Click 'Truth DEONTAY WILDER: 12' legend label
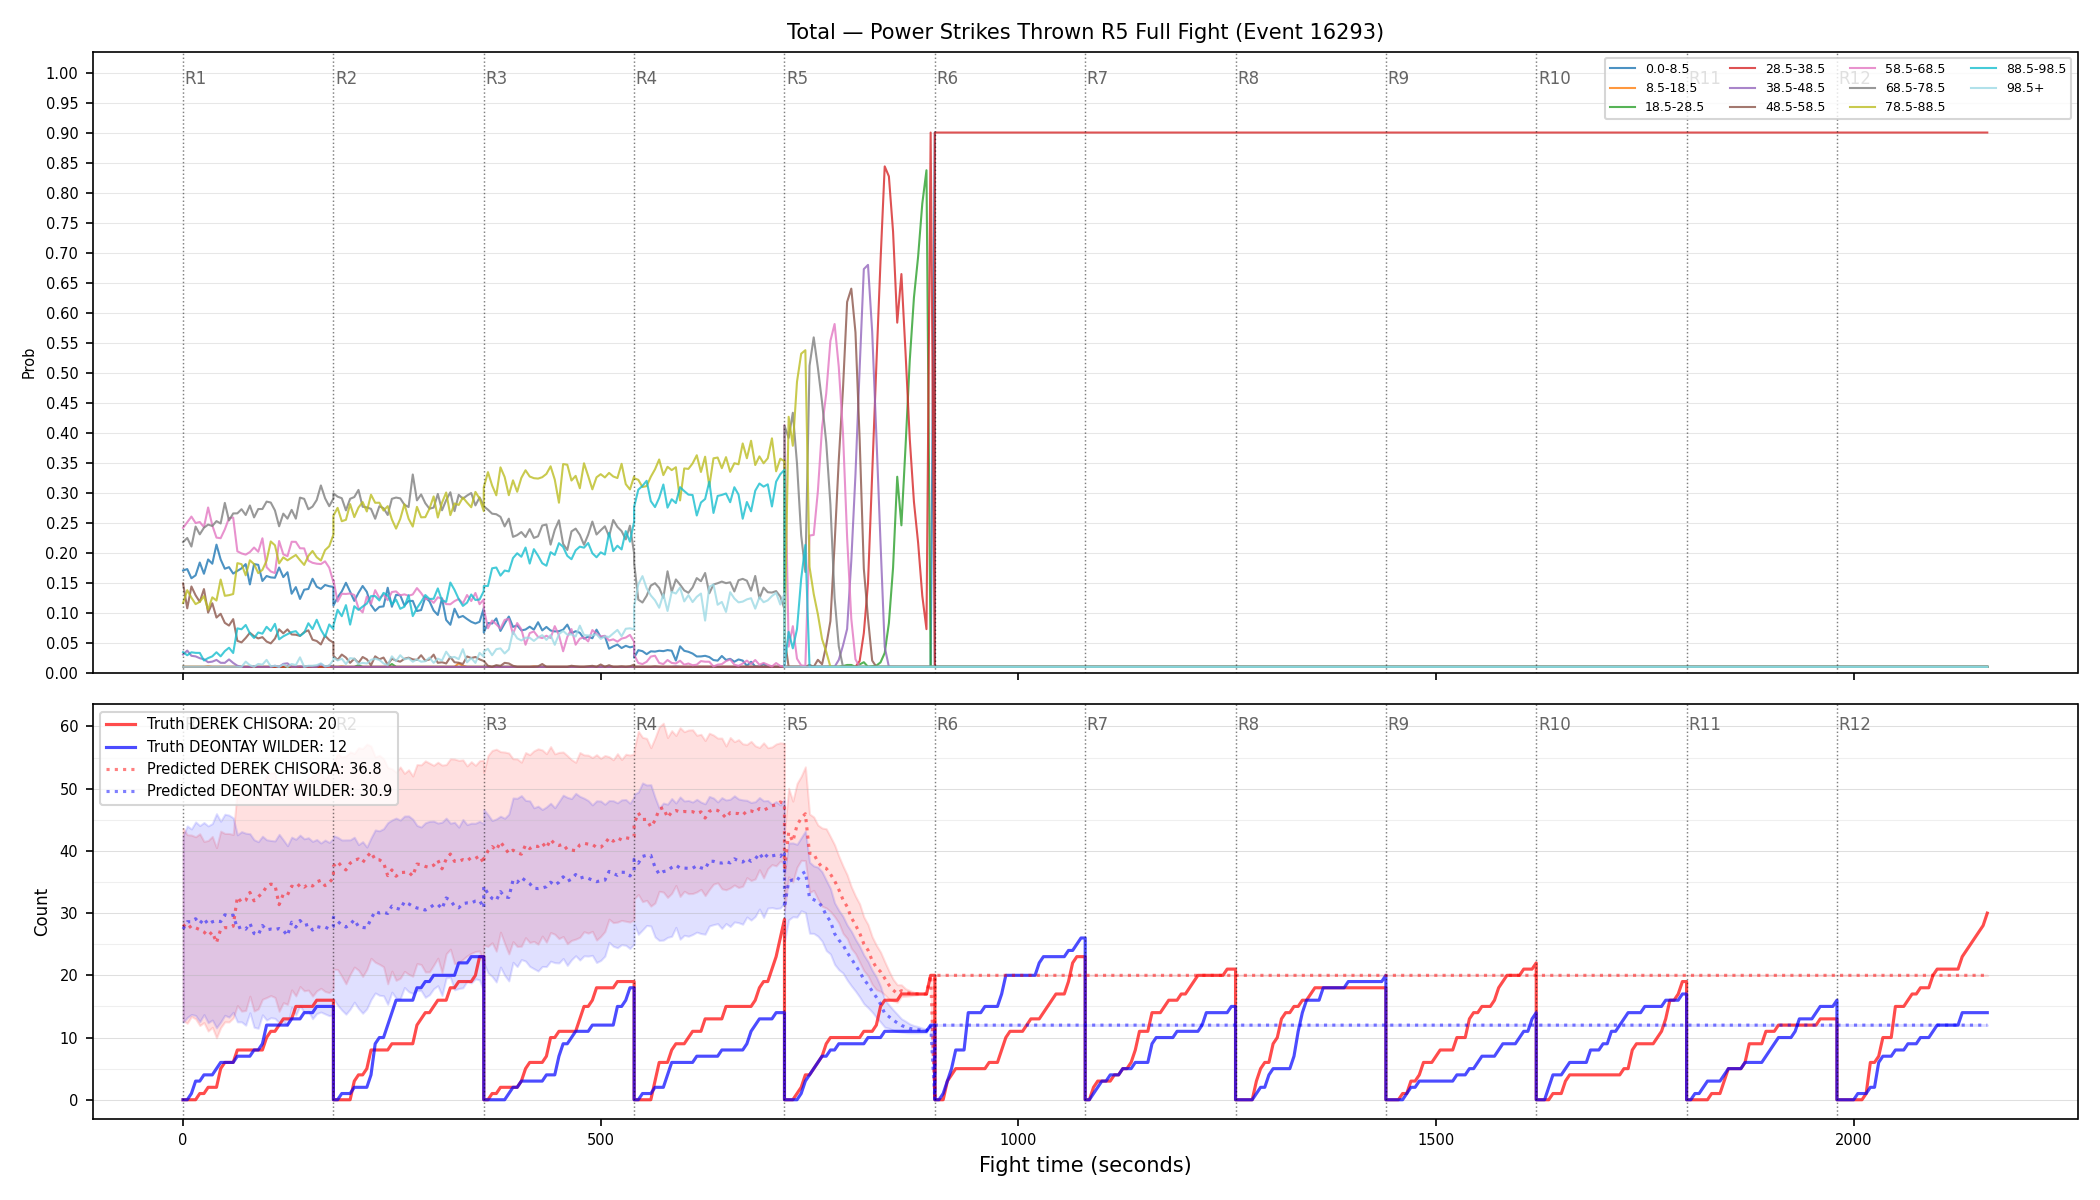The height and width of the screenshot is (1200, 2100). click(x=246, y=746)
